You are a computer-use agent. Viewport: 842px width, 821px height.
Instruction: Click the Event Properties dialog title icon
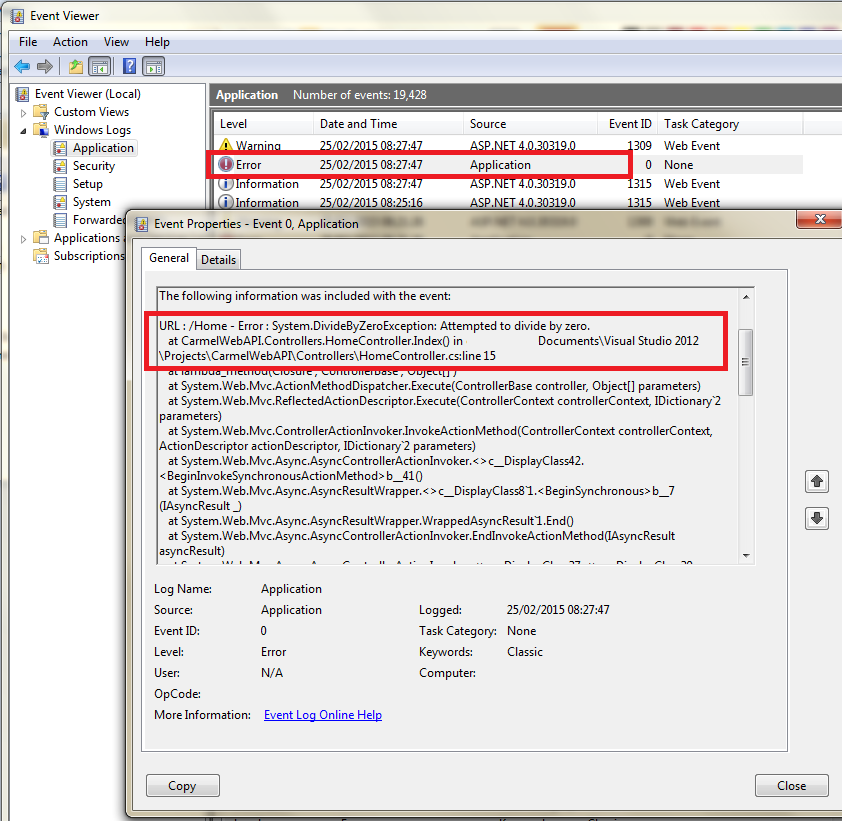(x=142, y=224)
